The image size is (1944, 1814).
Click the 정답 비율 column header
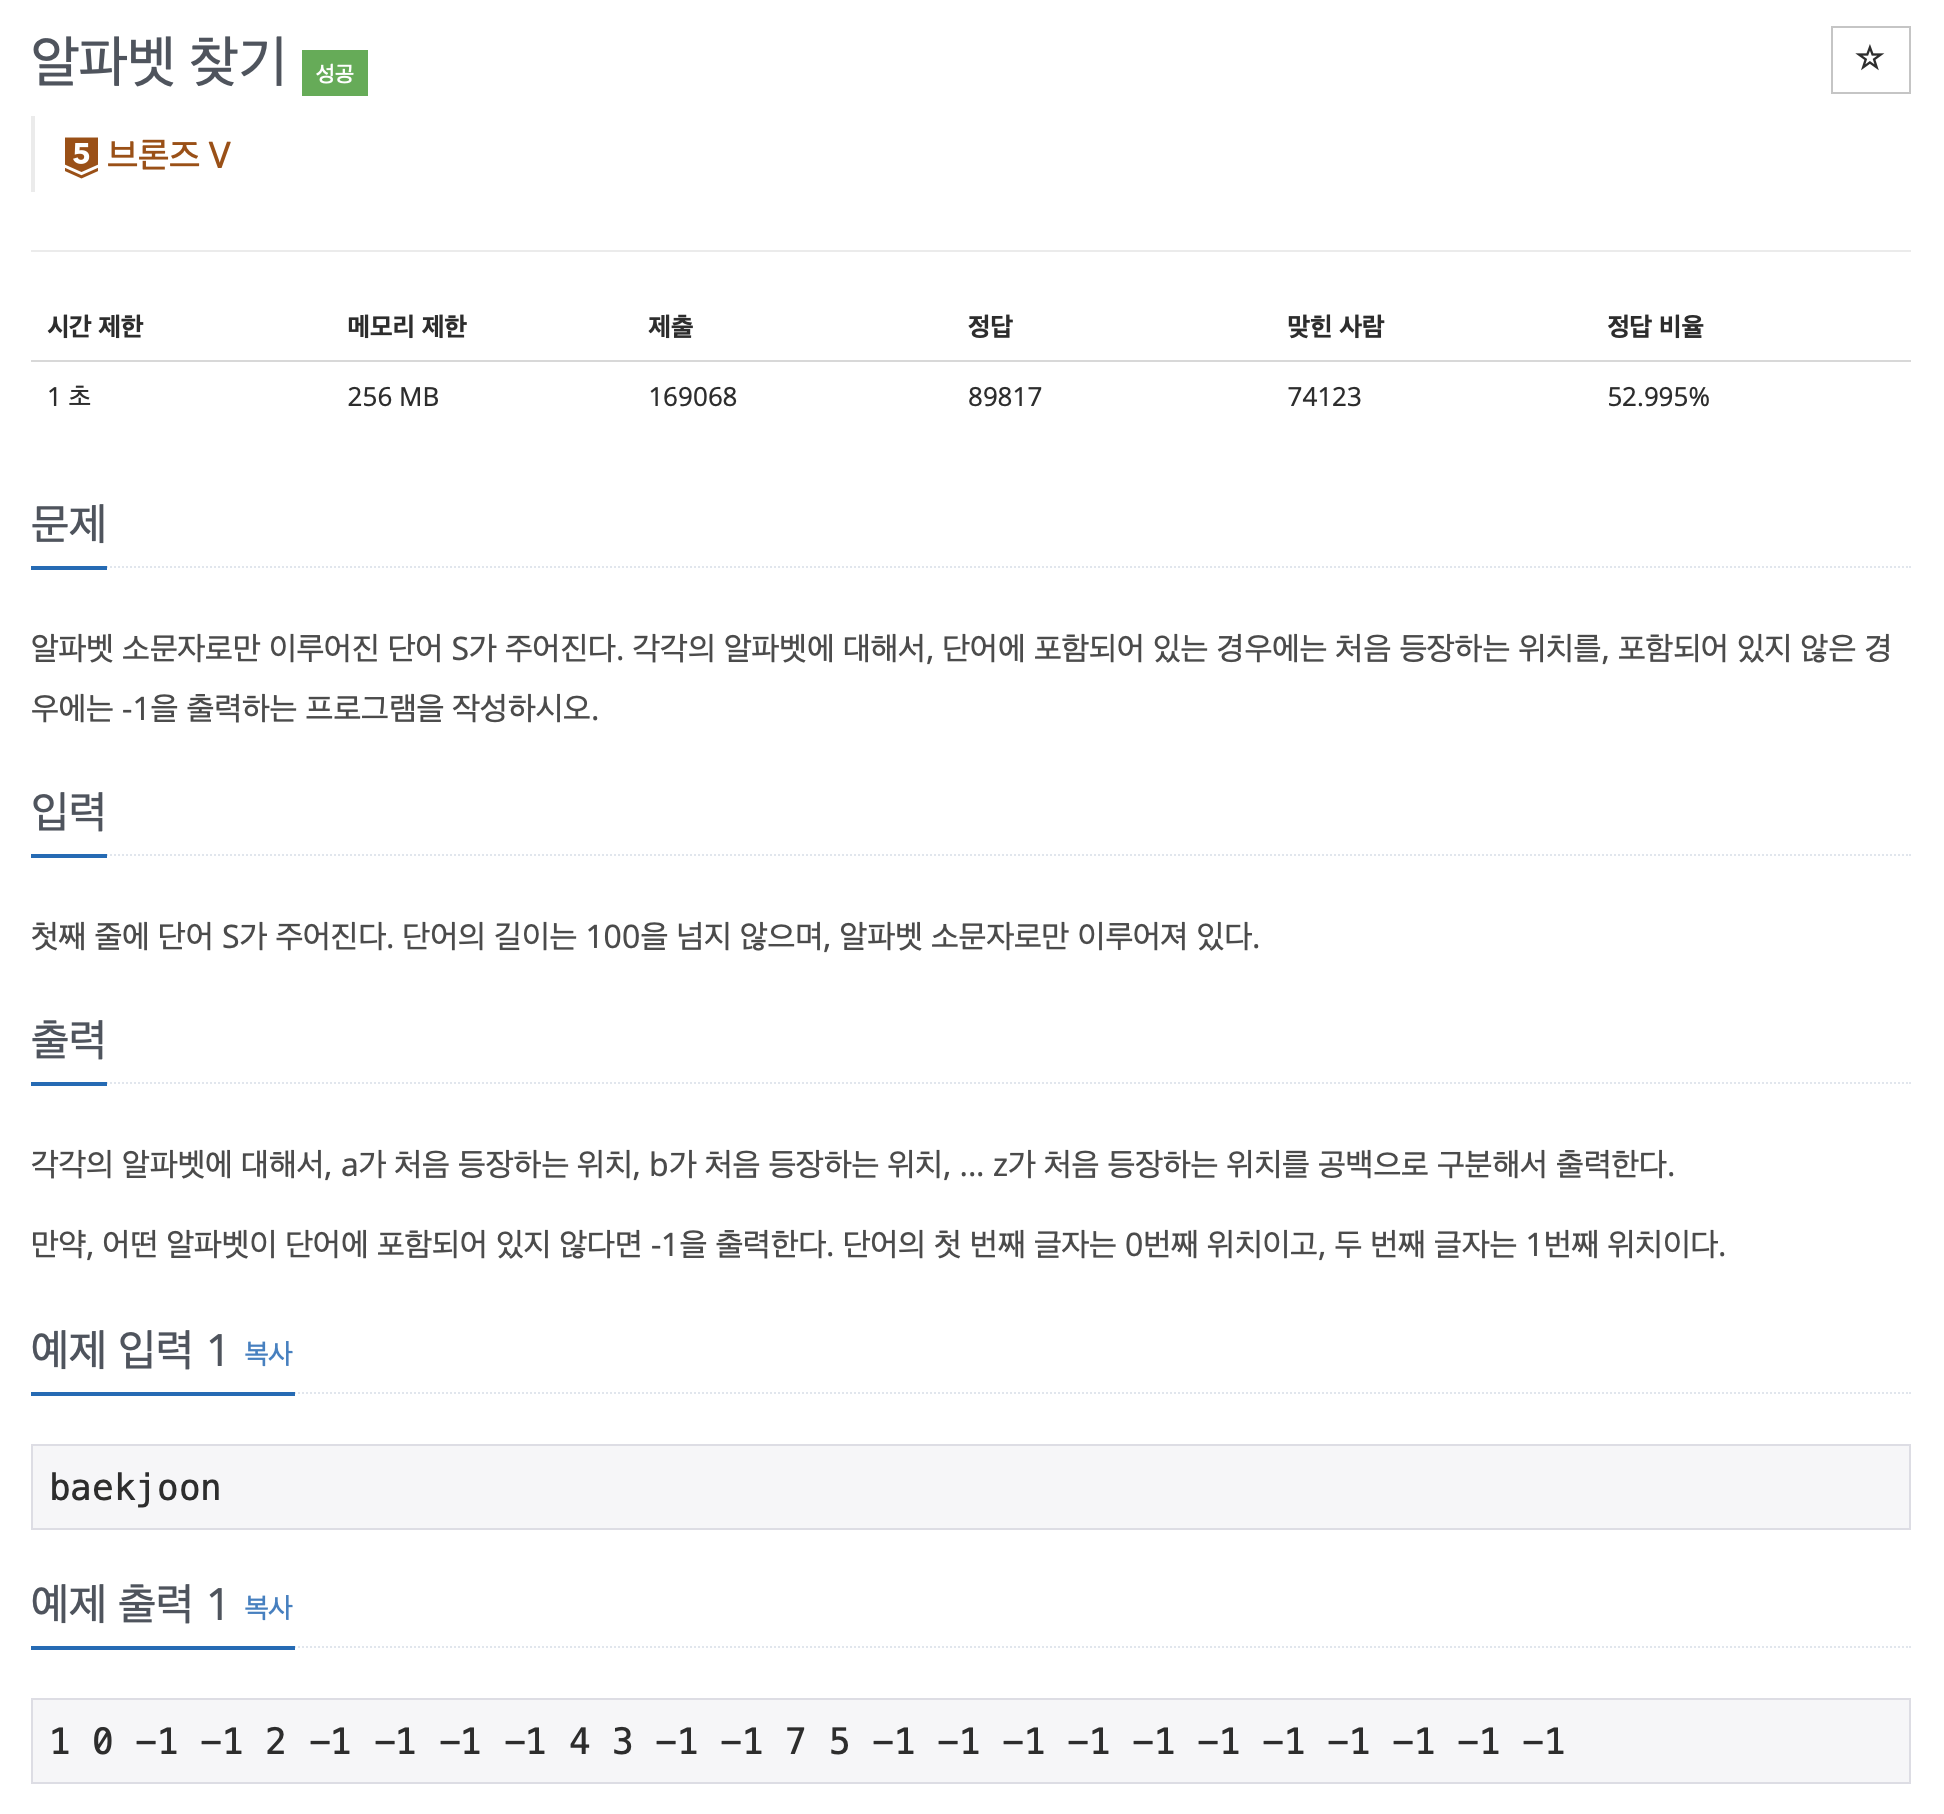(1654, 326)
